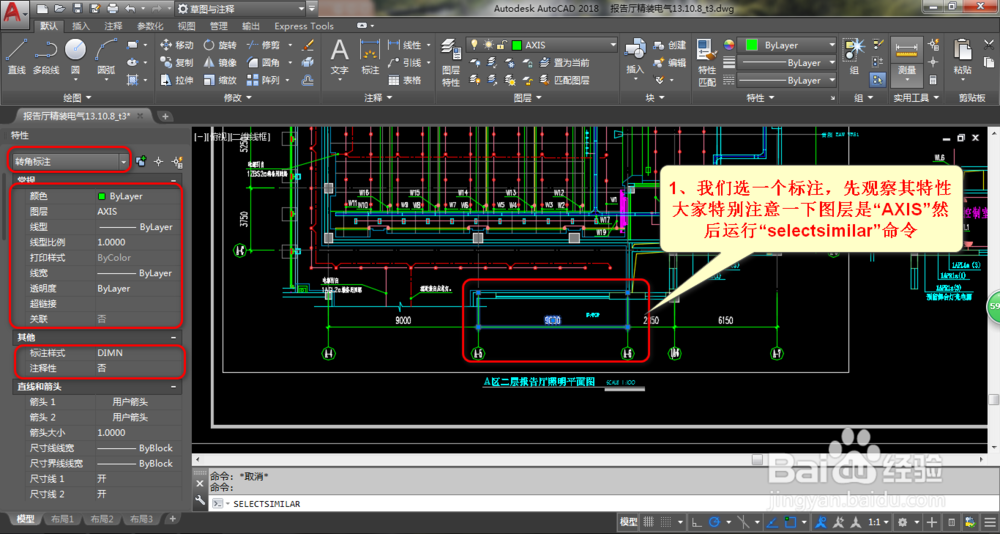This screenshot has width=1000, height=534.
Task: Switch to the Express Tools tab
Action: [x=304, y=26]
